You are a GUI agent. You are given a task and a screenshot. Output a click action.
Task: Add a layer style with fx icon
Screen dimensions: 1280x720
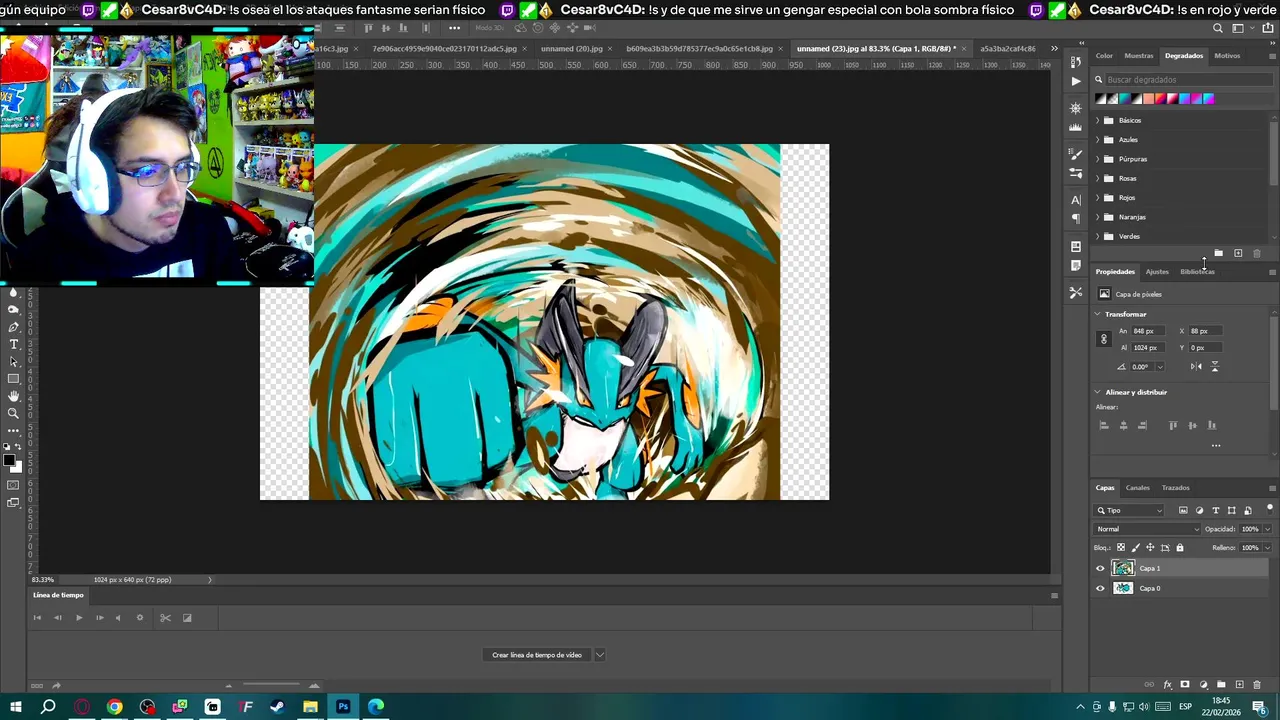pos(1168,685)
